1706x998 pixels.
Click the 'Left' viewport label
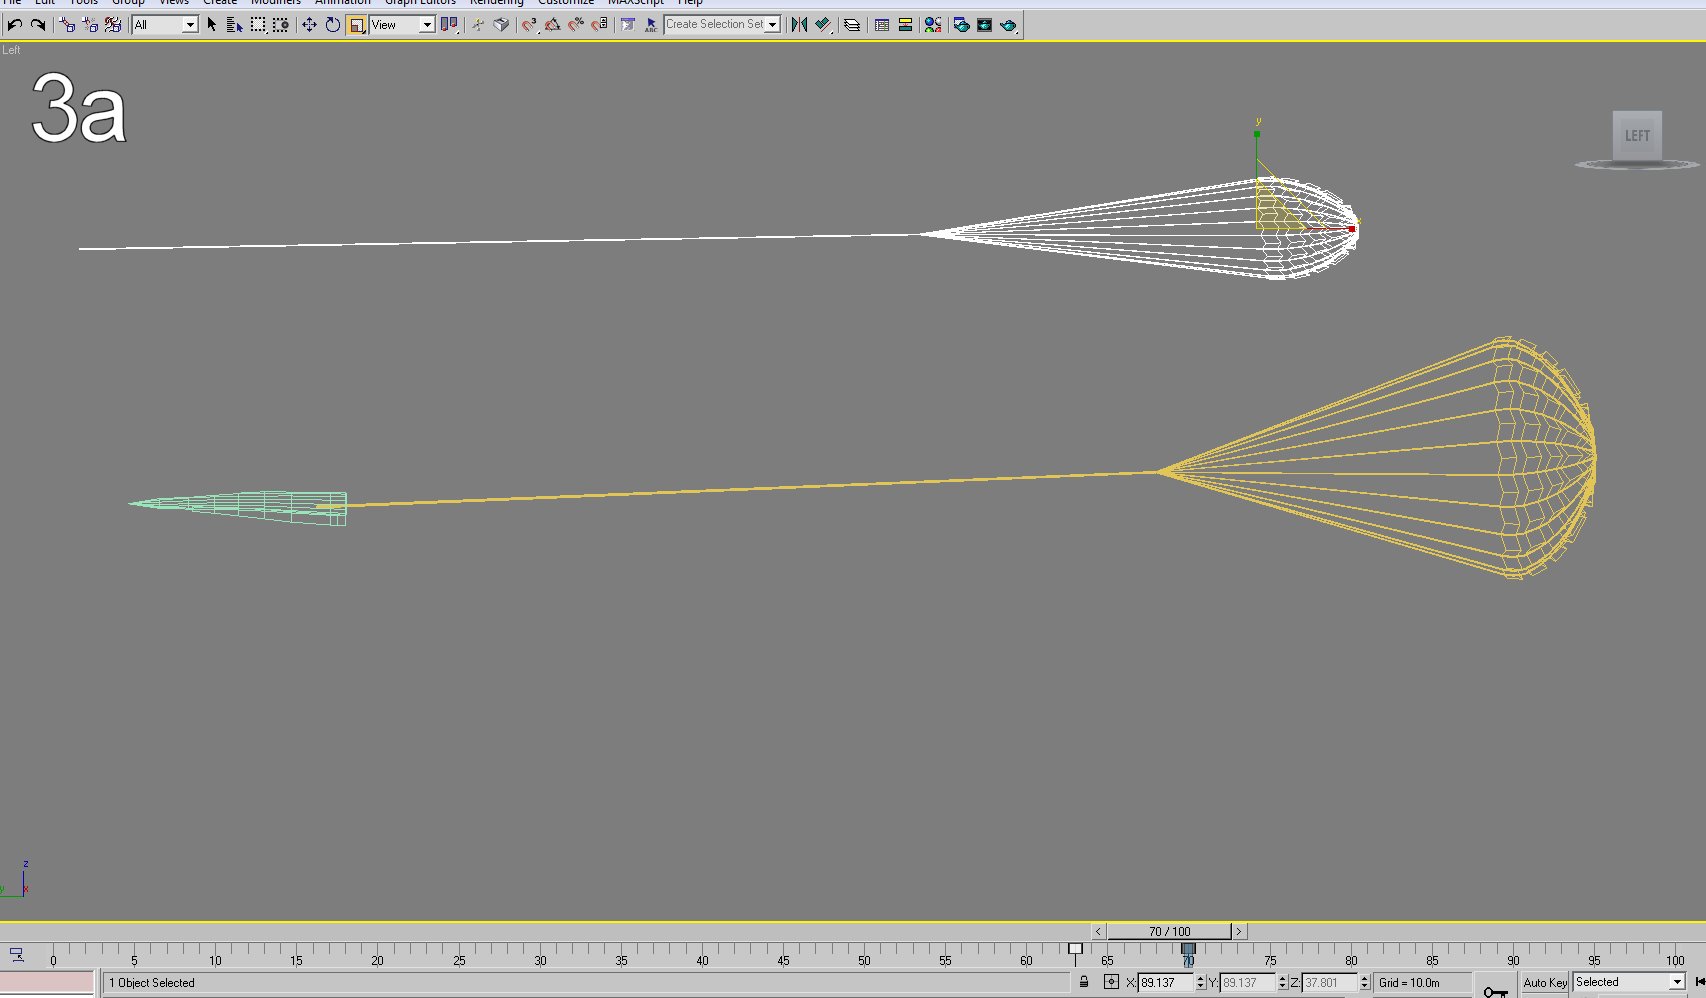pyautogui.click(x=11, y=50)
